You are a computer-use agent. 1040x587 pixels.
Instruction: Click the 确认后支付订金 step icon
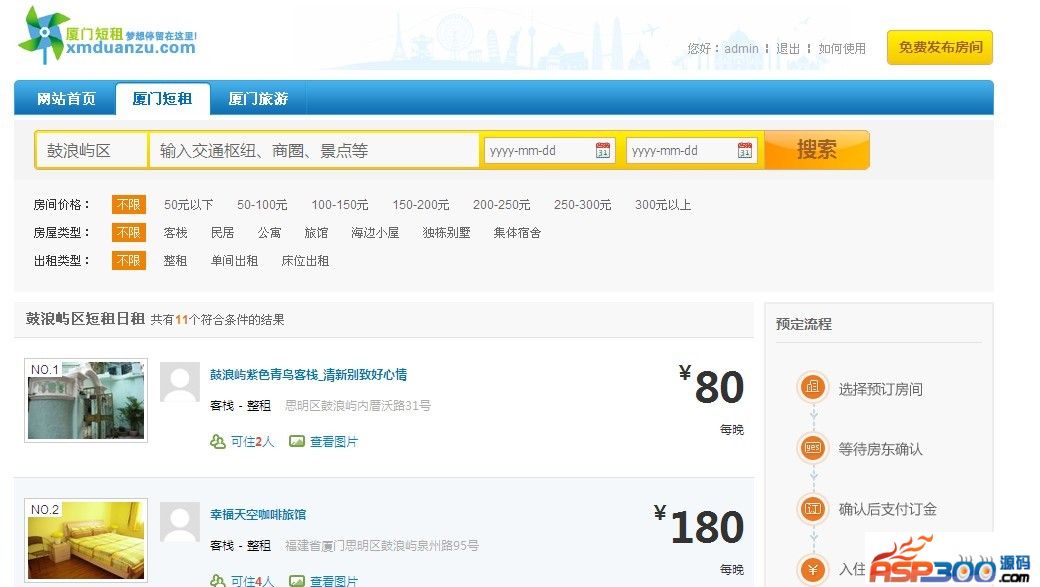[812, 509]
